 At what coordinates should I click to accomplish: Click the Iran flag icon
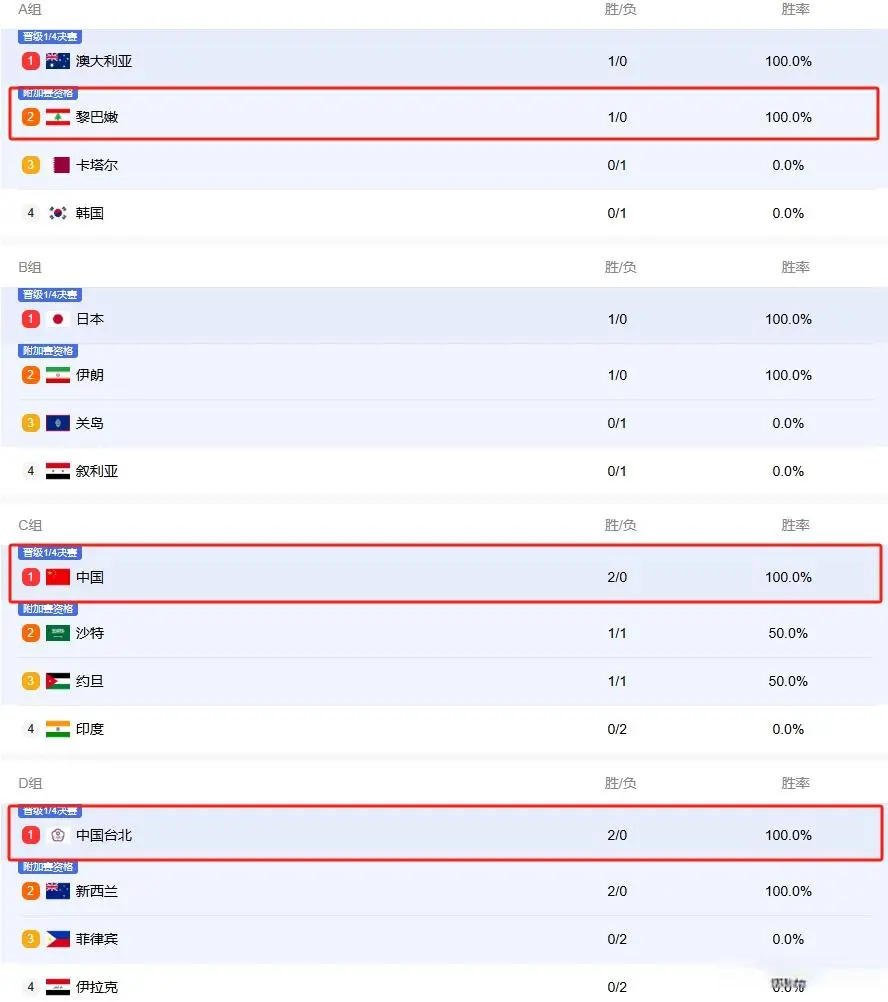point(58,375)
